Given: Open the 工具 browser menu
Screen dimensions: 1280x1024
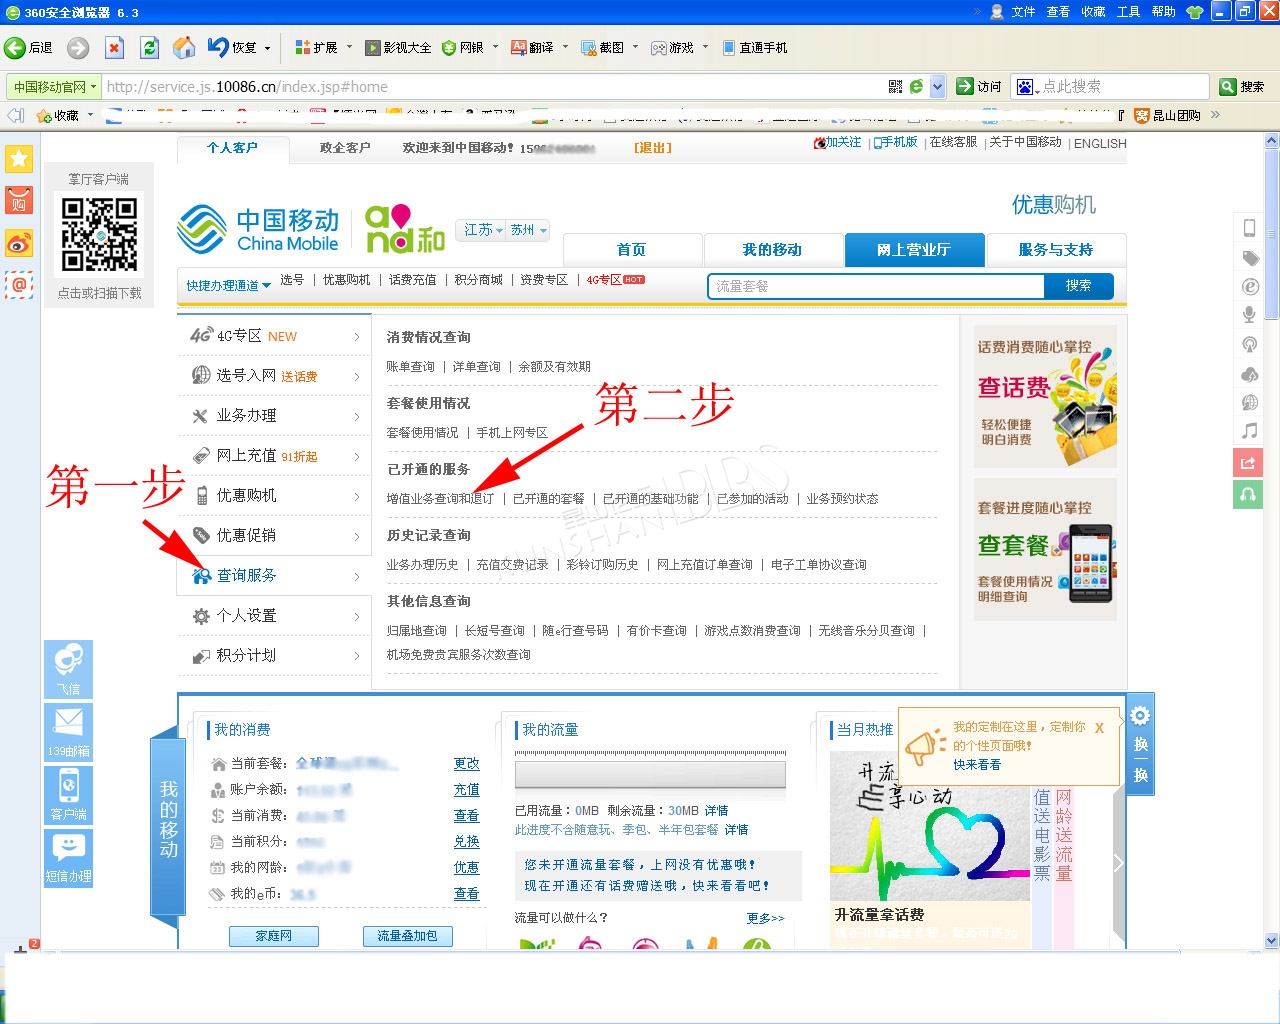Looking at the screenshot, I should pos(1128,12).
